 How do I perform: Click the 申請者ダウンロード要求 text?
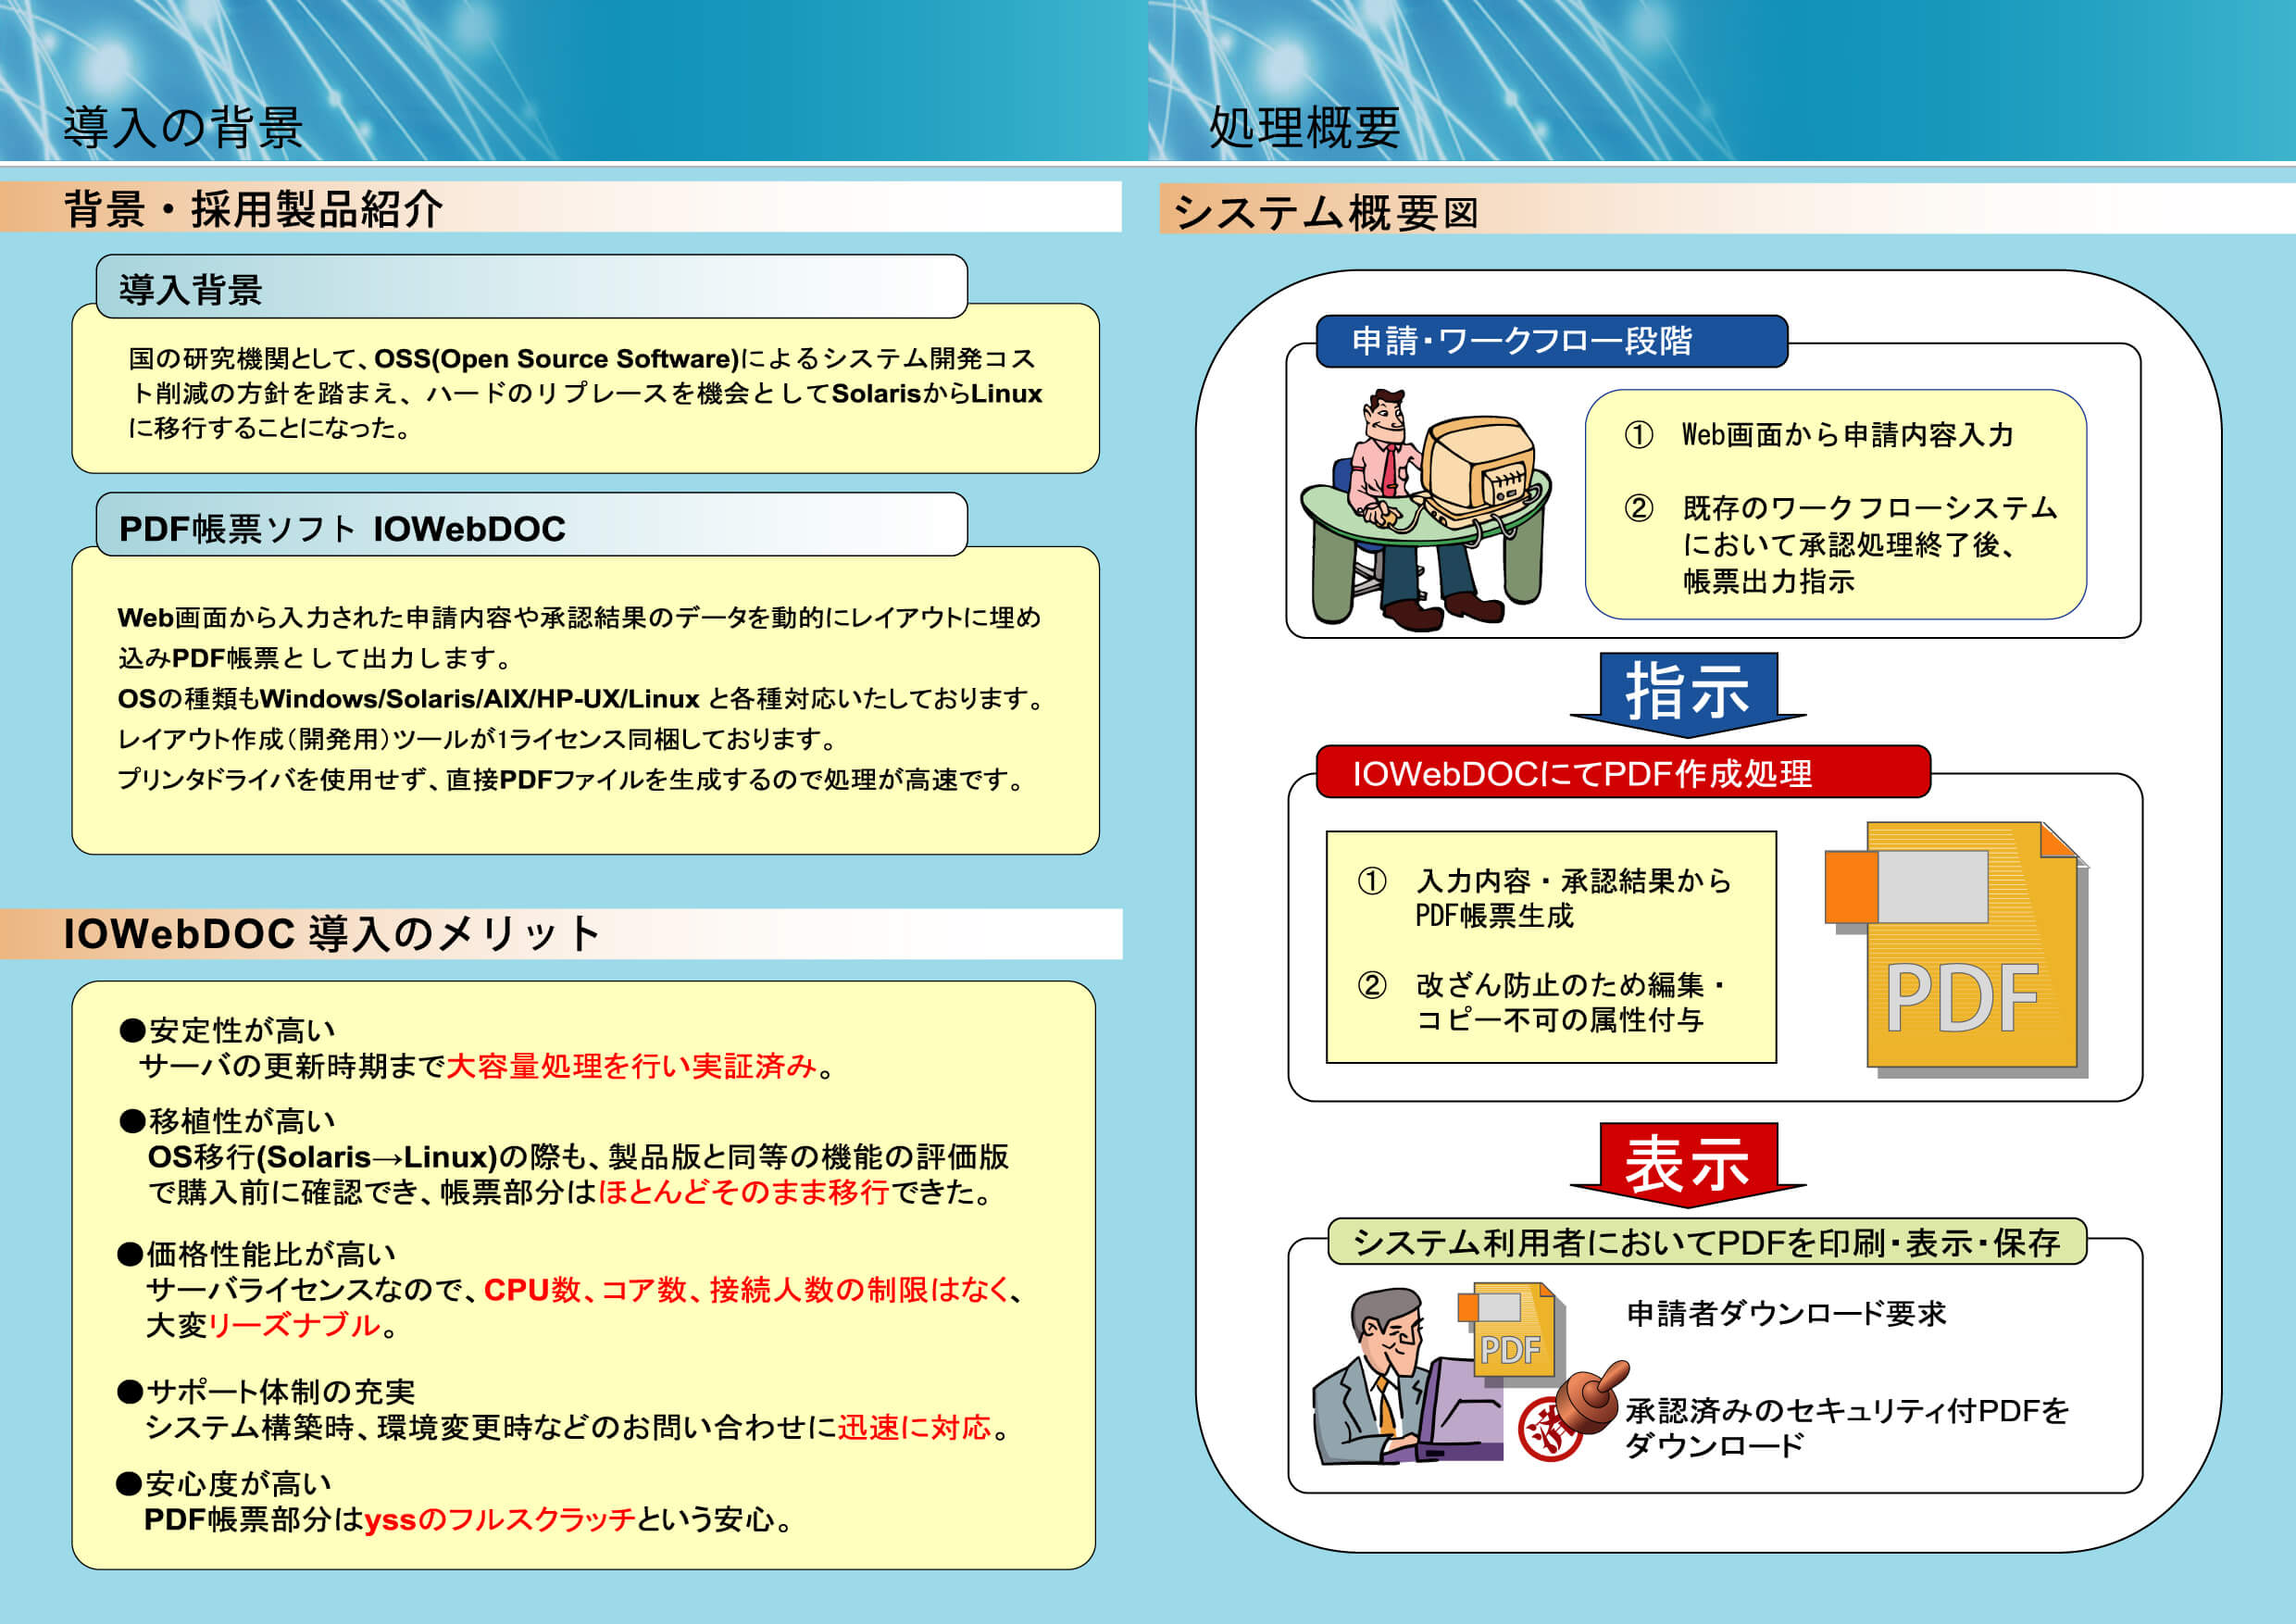[1786, 1313]
